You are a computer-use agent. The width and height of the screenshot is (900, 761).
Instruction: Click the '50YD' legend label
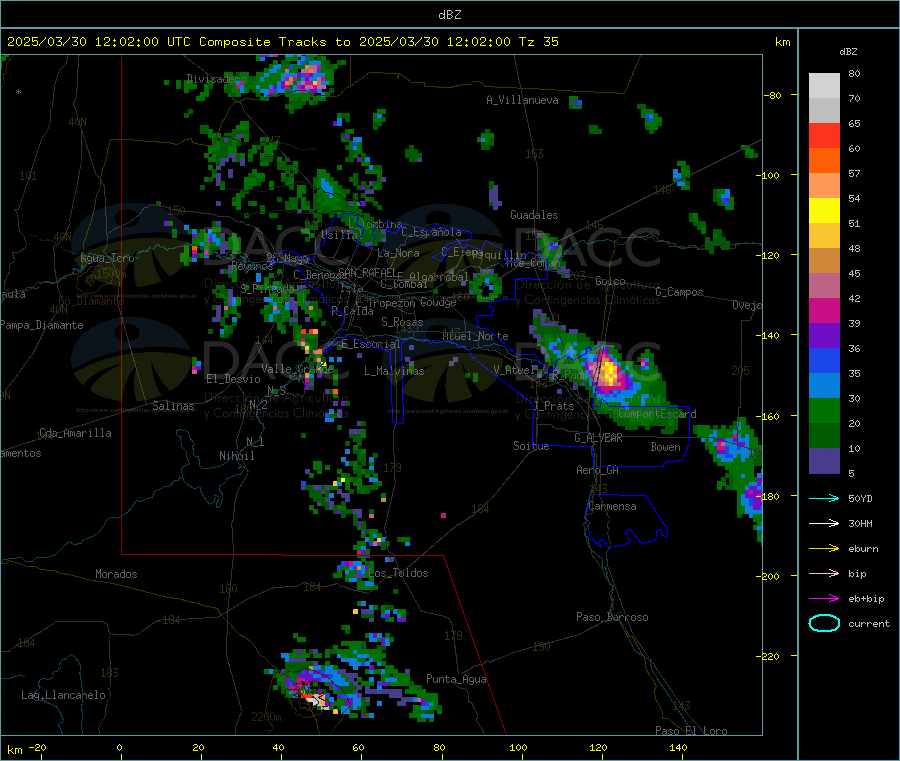pyautogui.click(x=860, y=498)
